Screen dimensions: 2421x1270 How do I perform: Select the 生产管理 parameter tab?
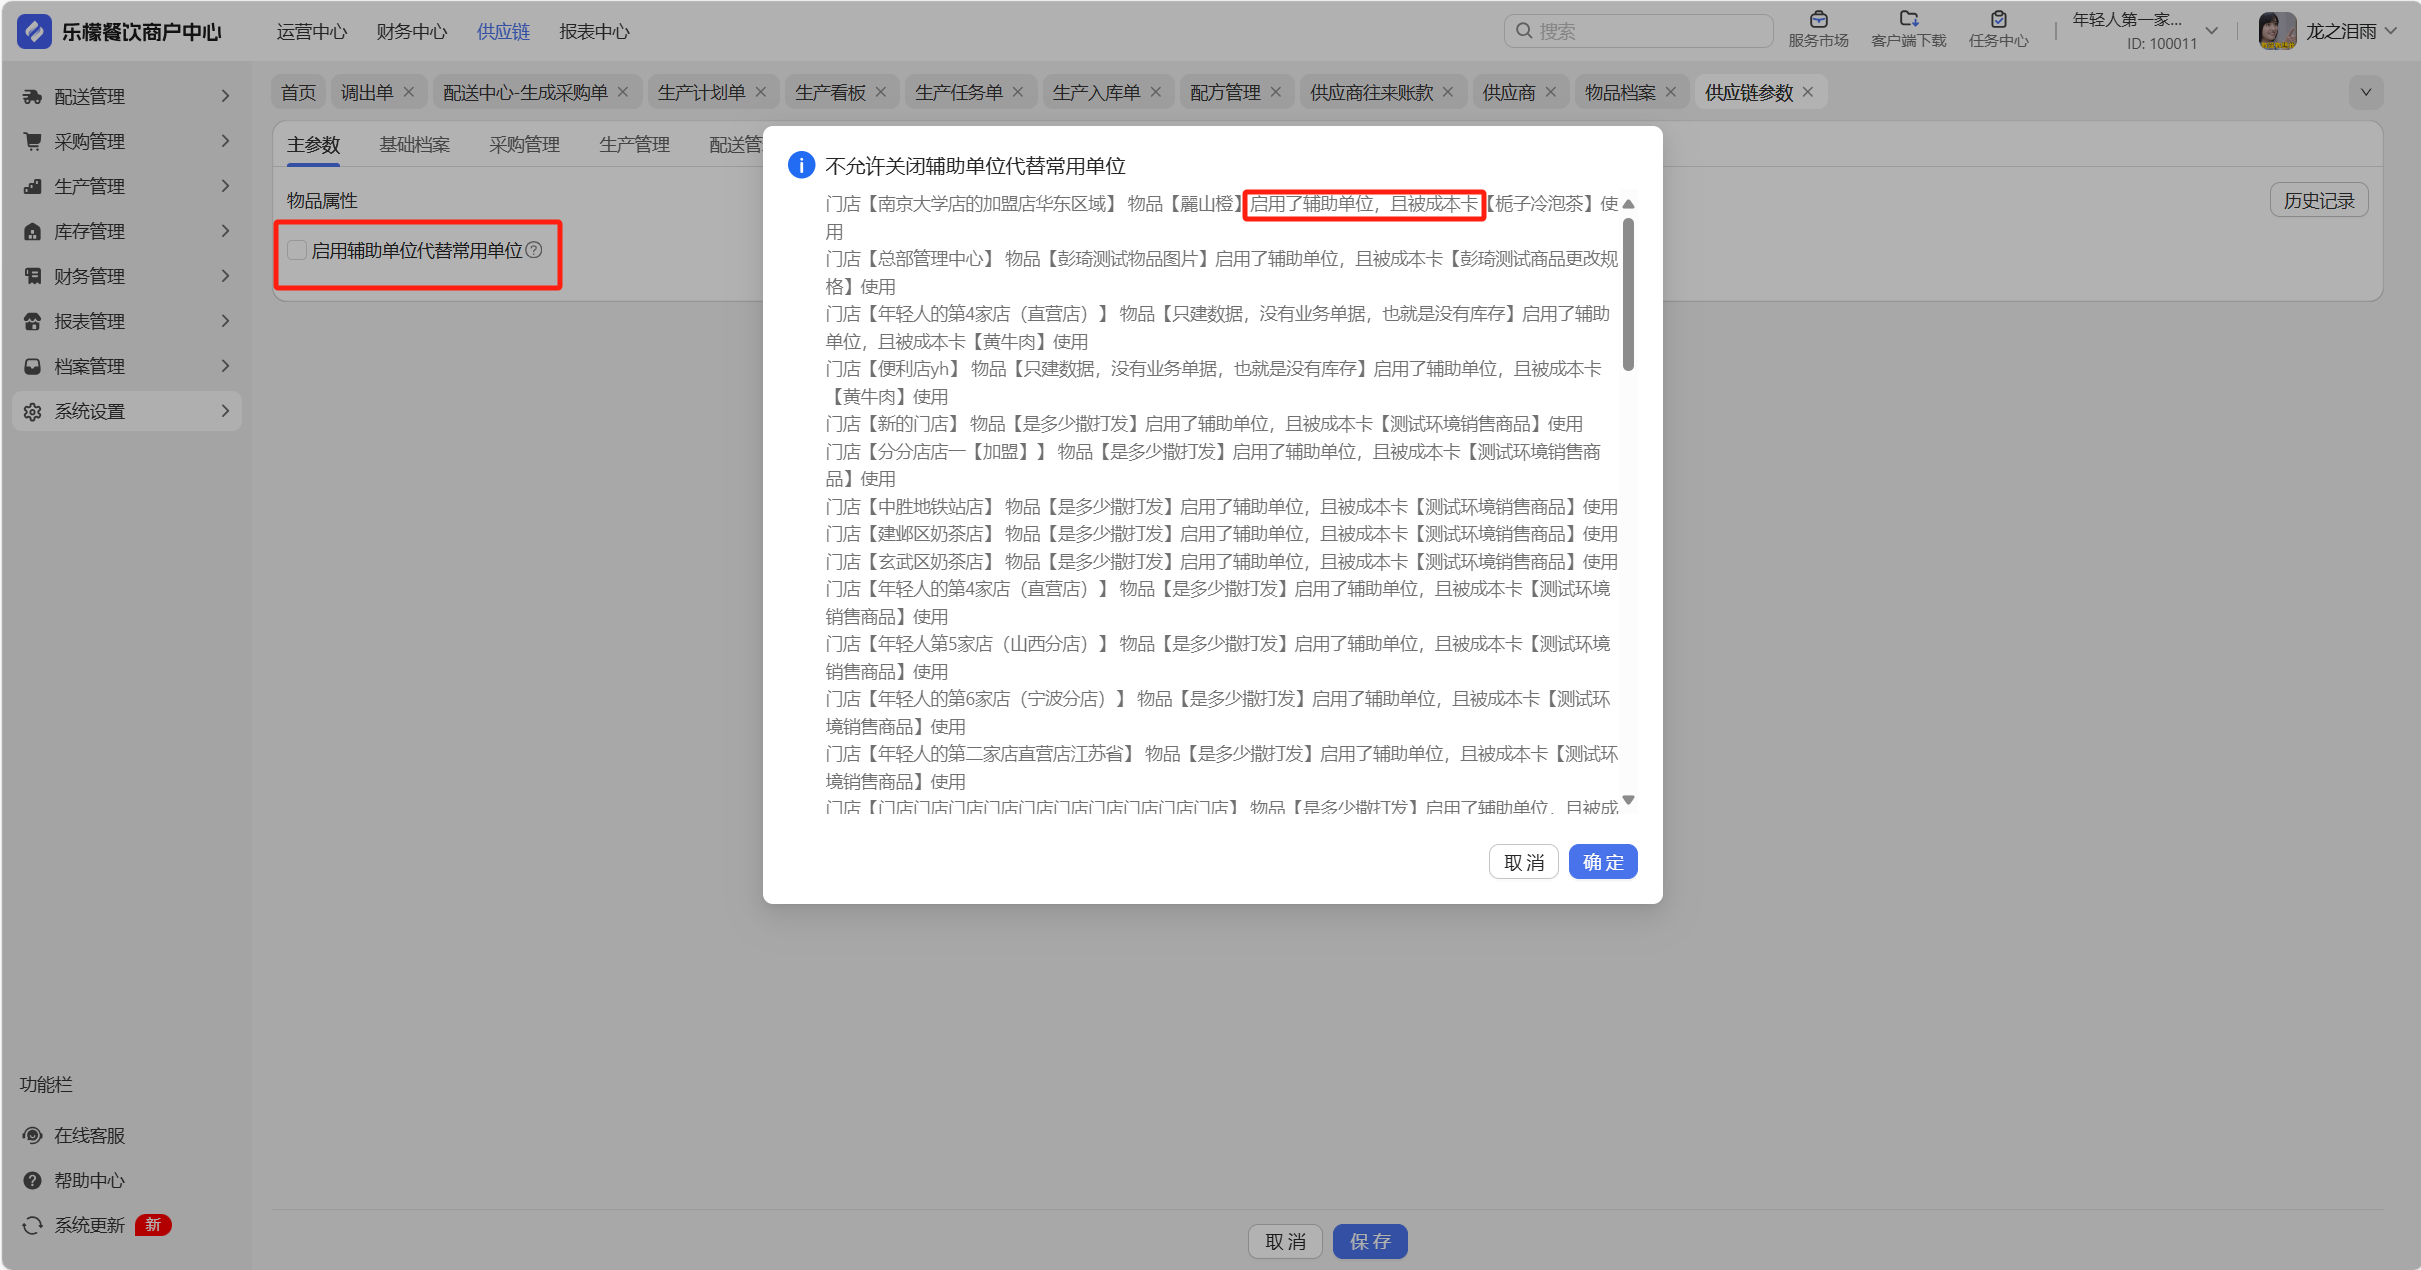point(635,145)
